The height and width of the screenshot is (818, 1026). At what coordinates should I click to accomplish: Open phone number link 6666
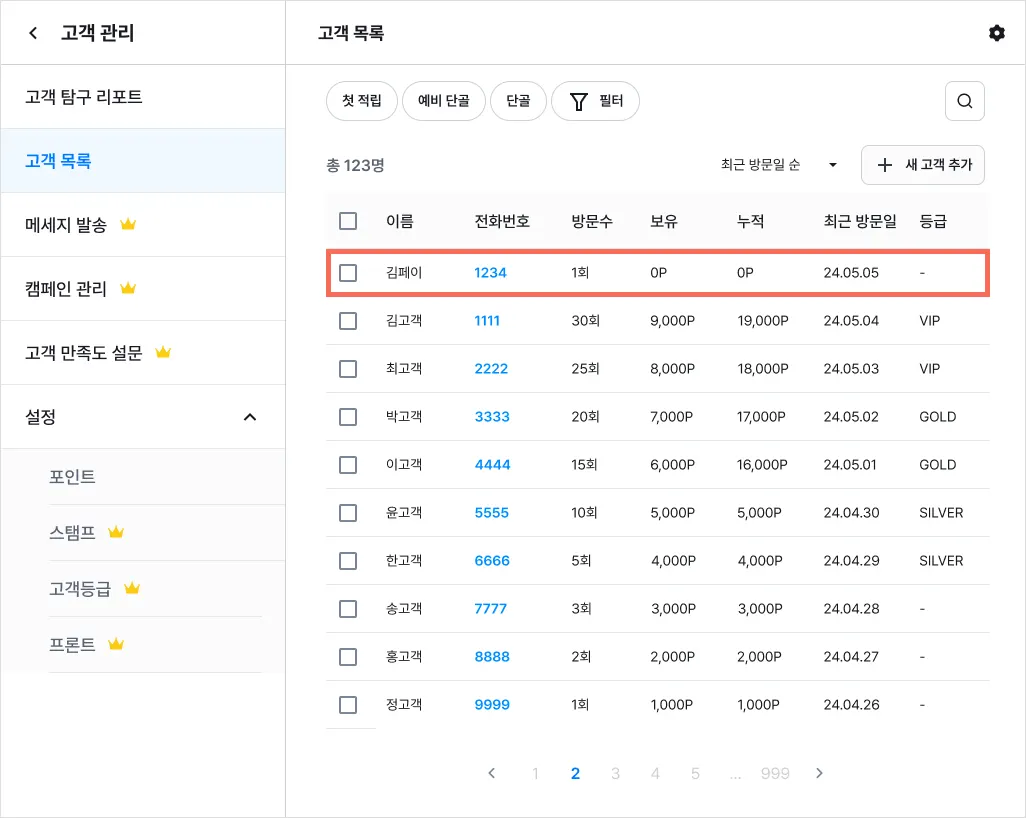(492, 561)
